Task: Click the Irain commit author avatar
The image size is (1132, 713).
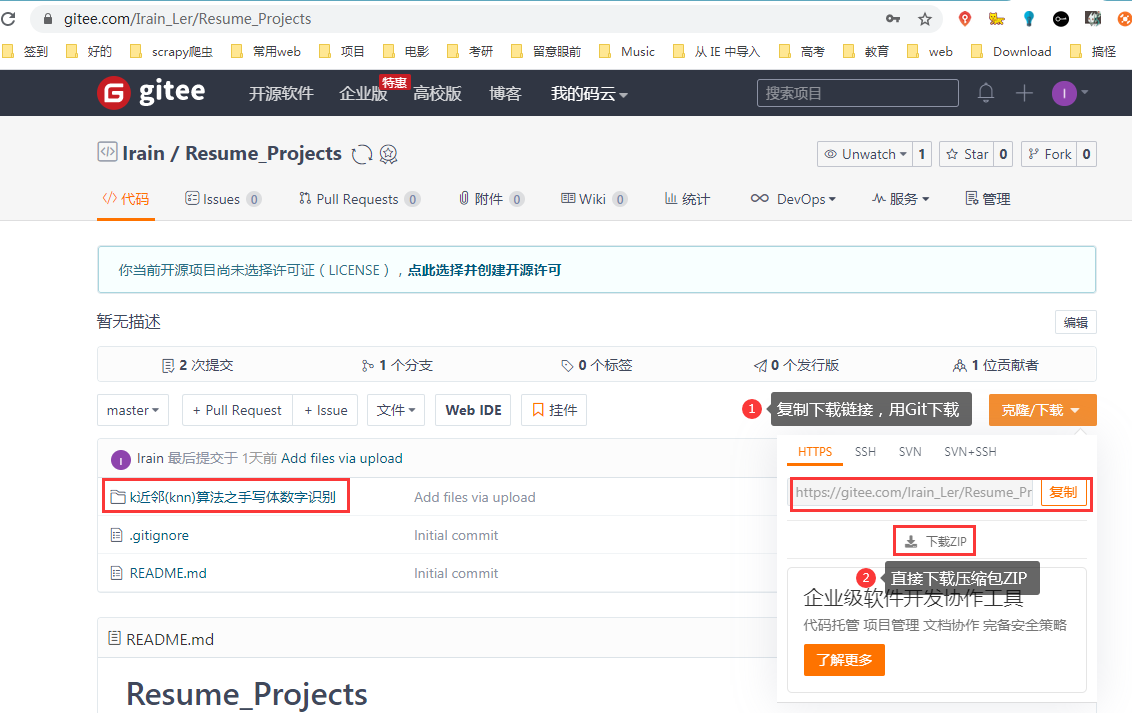Action: pyautogui.click(x=121, y=459)
